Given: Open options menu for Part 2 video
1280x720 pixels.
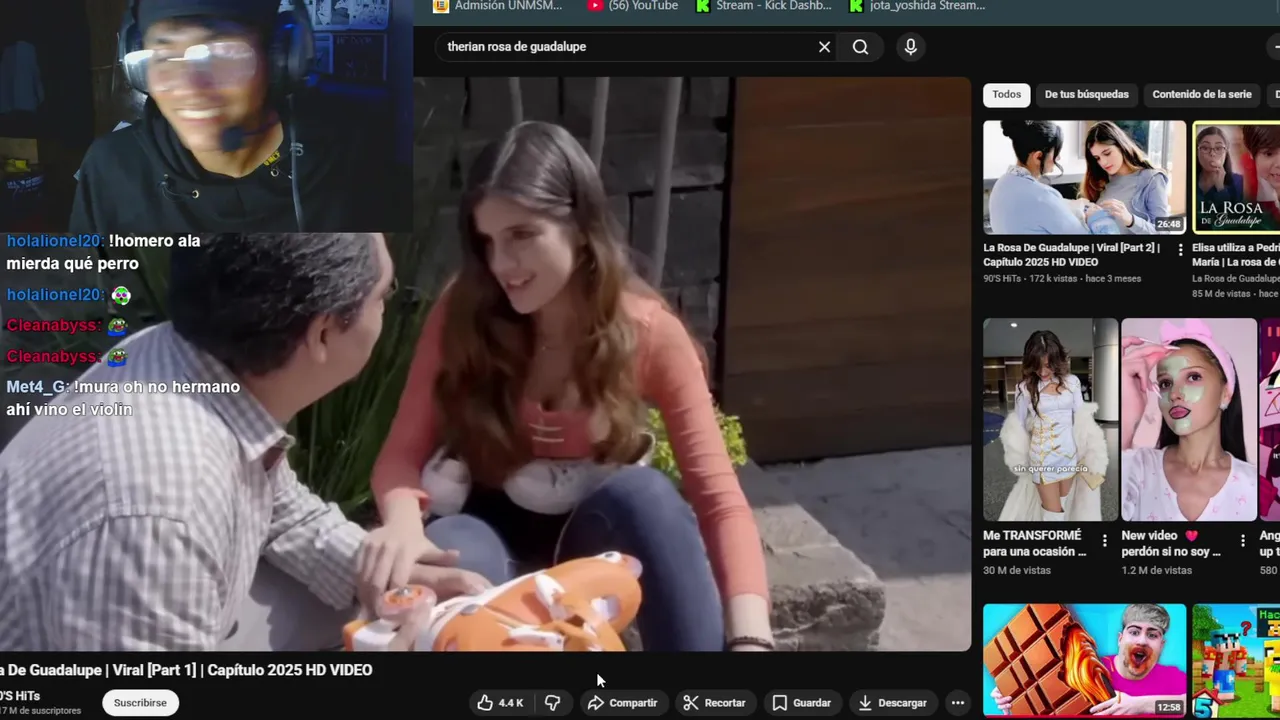Looking at the screenshot, I should [x=1180, y=250].
